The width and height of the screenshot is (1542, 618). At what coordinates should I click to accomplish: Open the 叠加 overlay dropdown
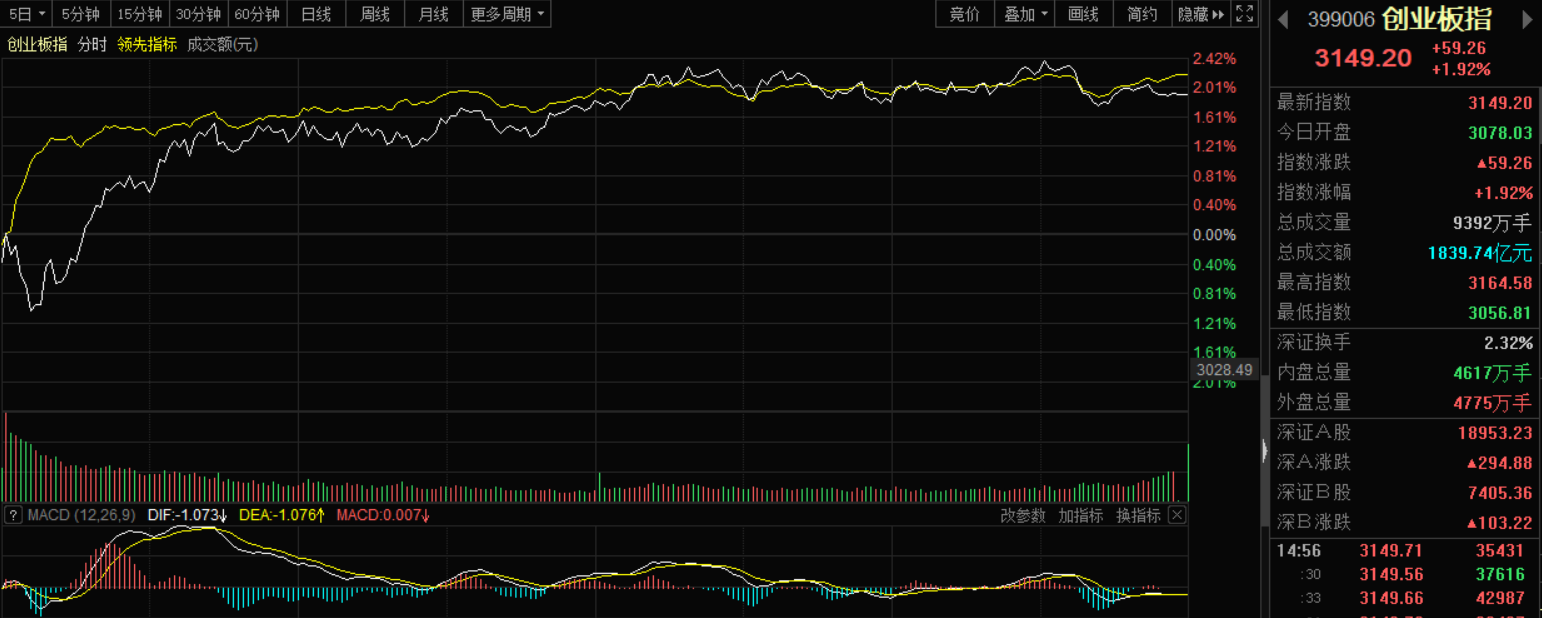[1026, 14]
